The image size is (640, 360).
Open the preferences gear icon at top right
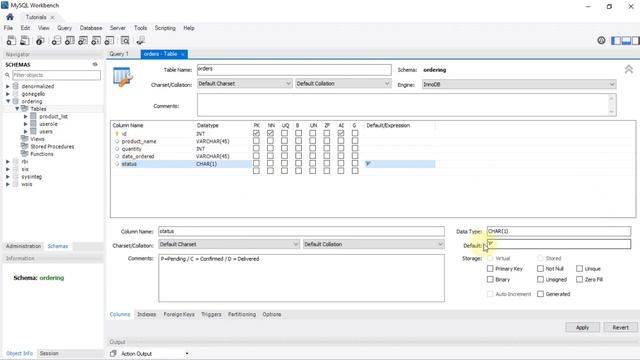(x=601, y=40)
